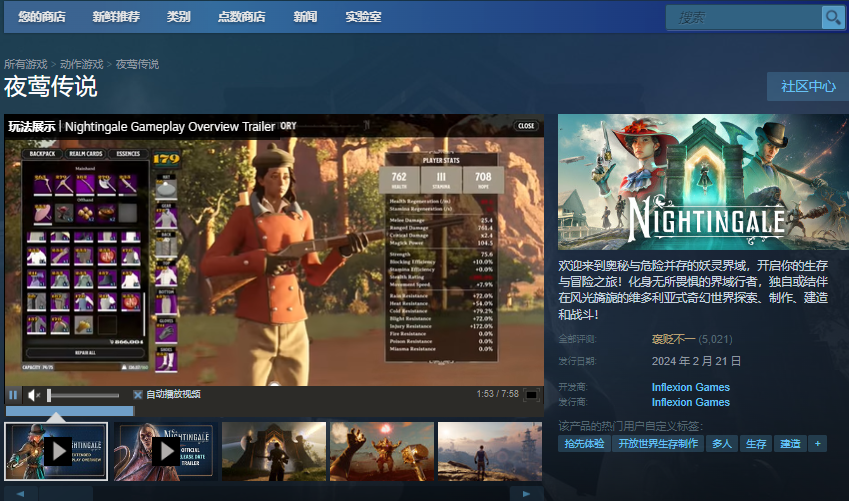The height and width of the screenshot is (501, 849).
Task: Adjust the video volume slider
Action: pyautogui.click(x=83, y=395)
